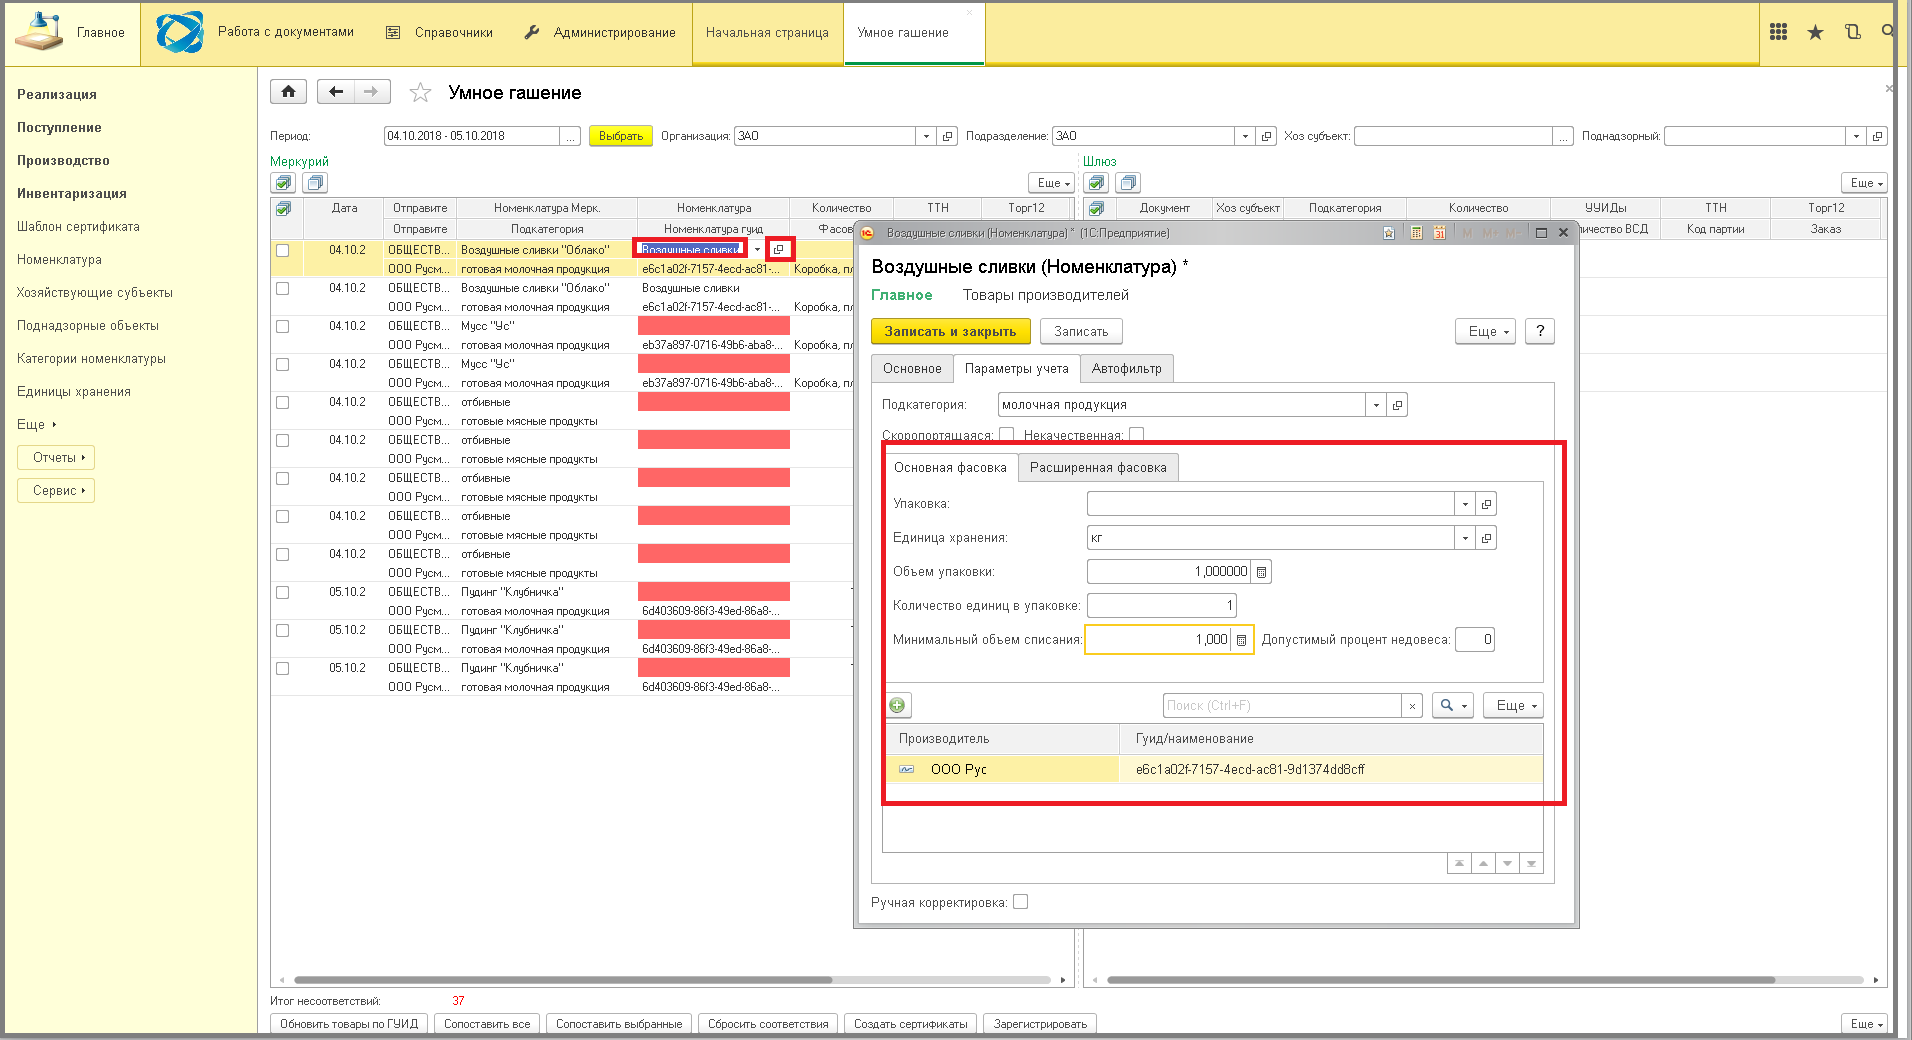
Task: Tick the checkbox of the first table row
Action: coord(283,250)
